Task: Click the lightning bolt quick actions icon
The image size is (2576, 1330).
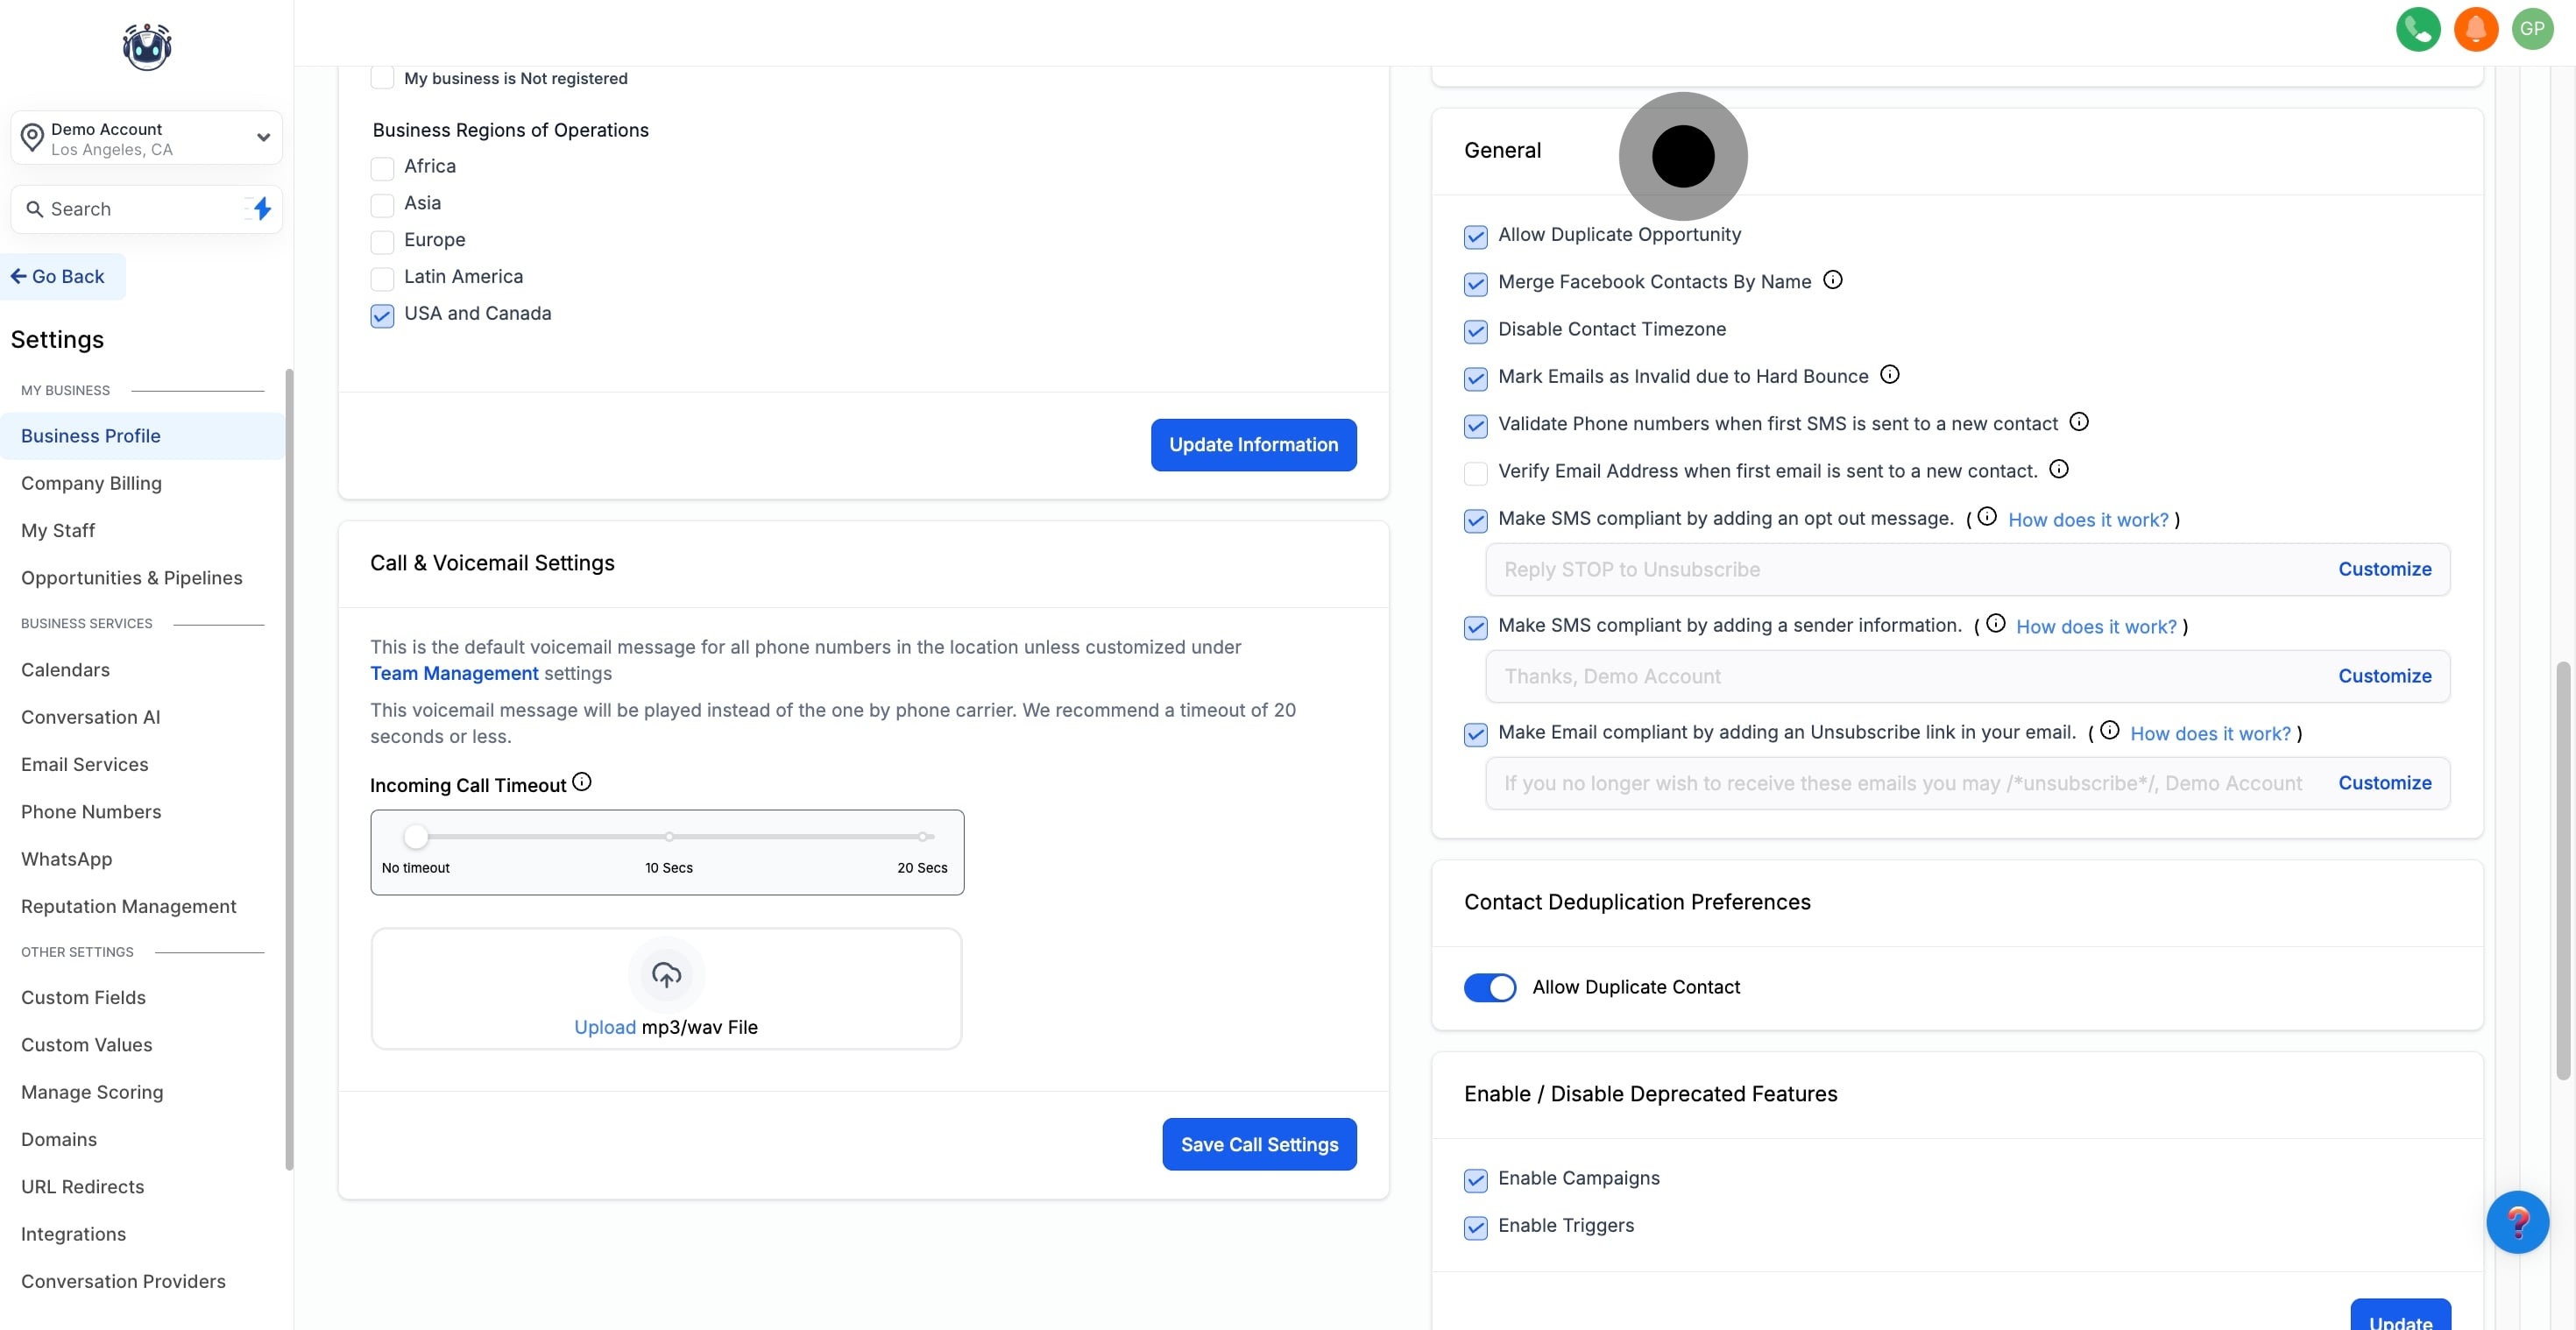Action: (x=262, y=208)
